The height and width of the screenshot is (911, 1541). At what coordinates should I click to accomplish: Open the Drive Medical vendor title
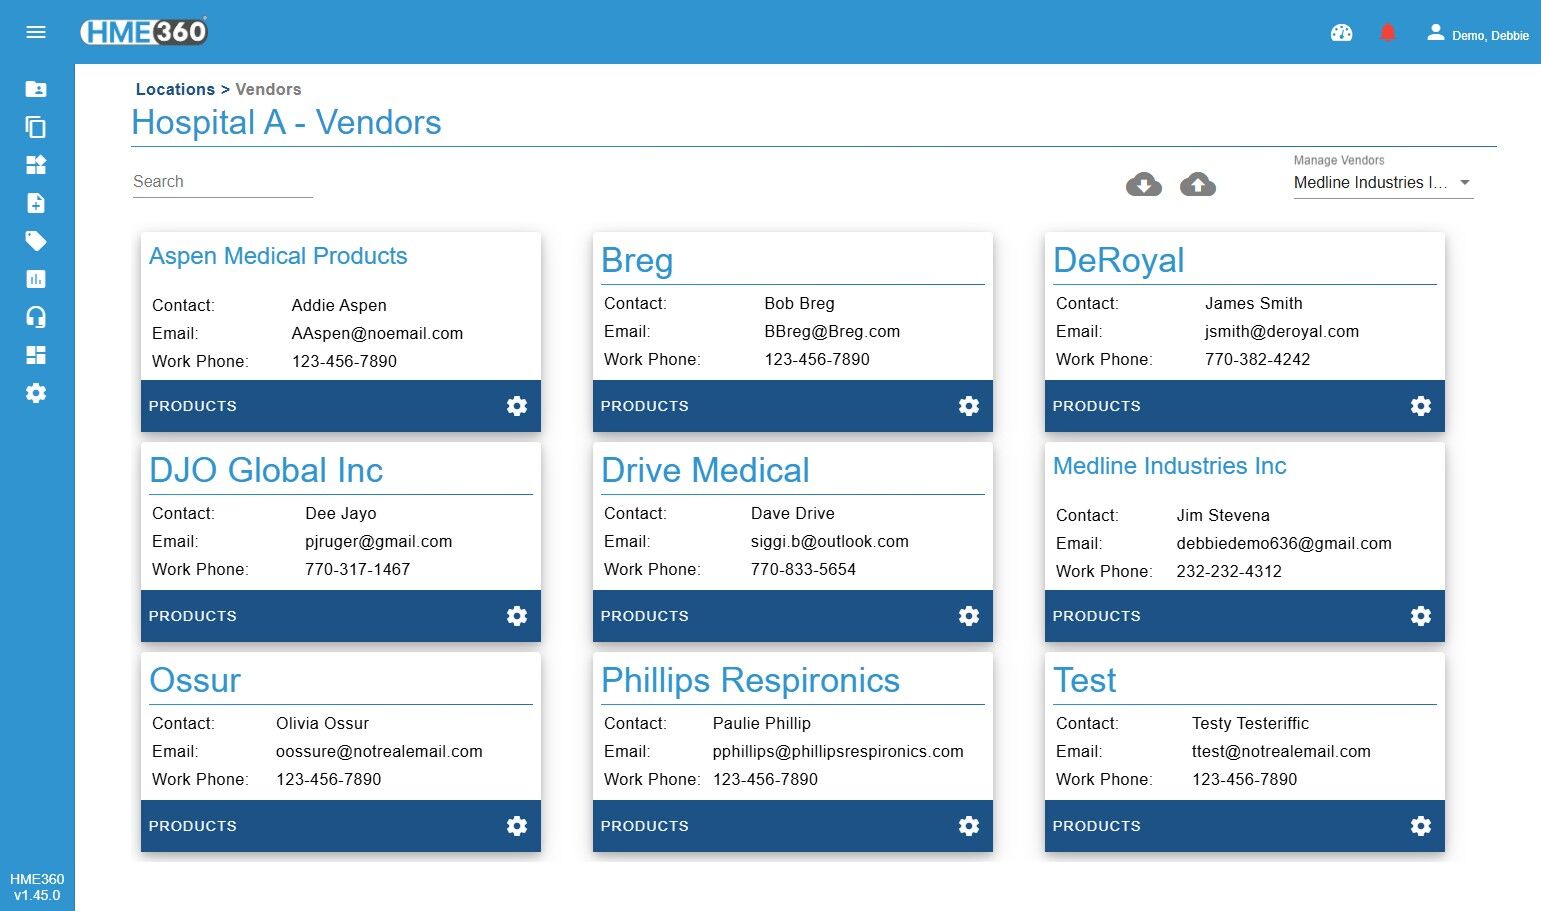705,470
